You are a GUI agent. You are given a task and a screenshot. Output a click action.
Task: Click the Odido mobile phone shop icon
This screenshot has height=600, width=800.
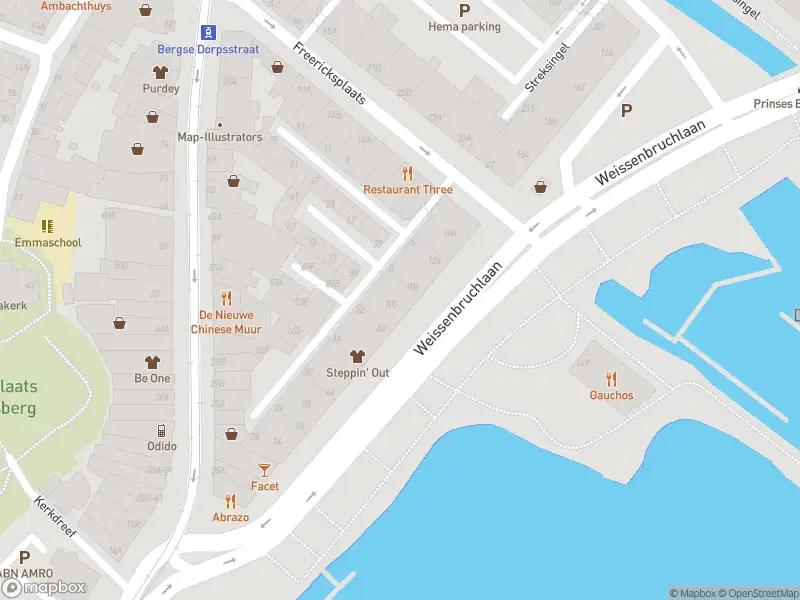click(161, 431)
